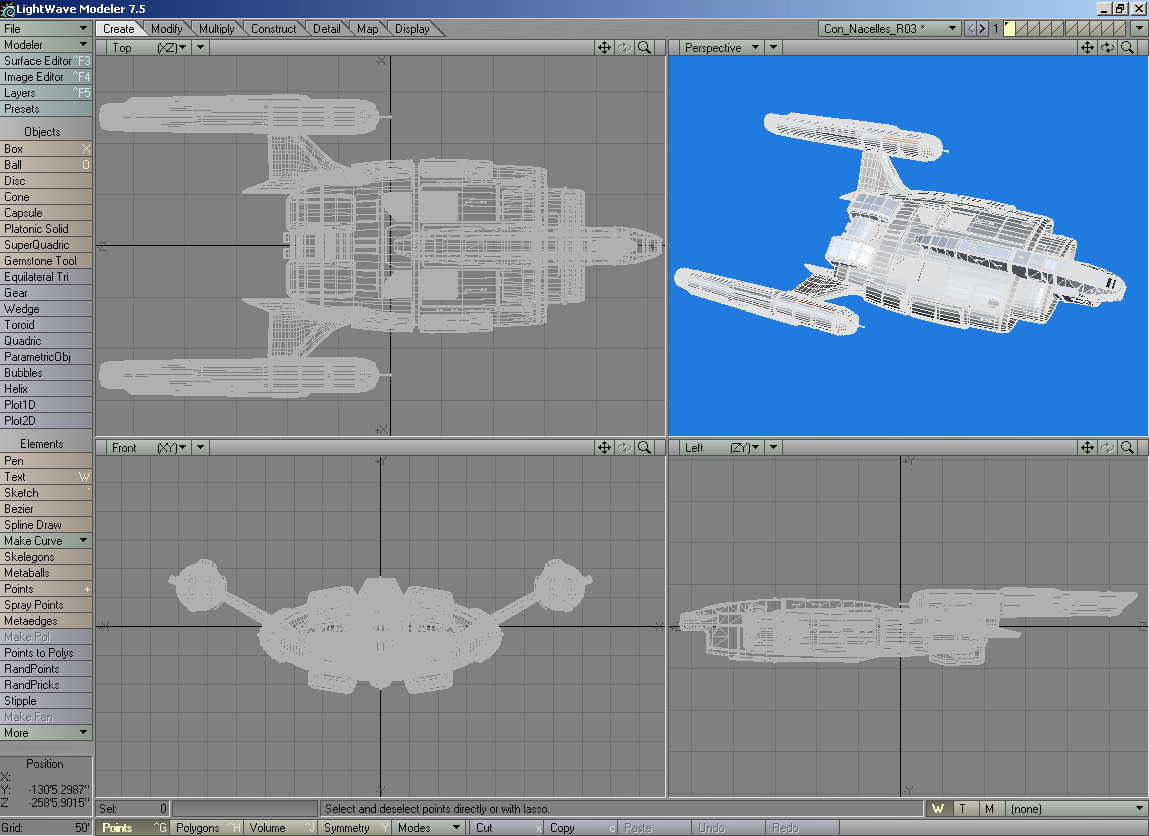Toggle Points selection mode
The height and width of the screenshot is (836, 1149).
point(133,828)
